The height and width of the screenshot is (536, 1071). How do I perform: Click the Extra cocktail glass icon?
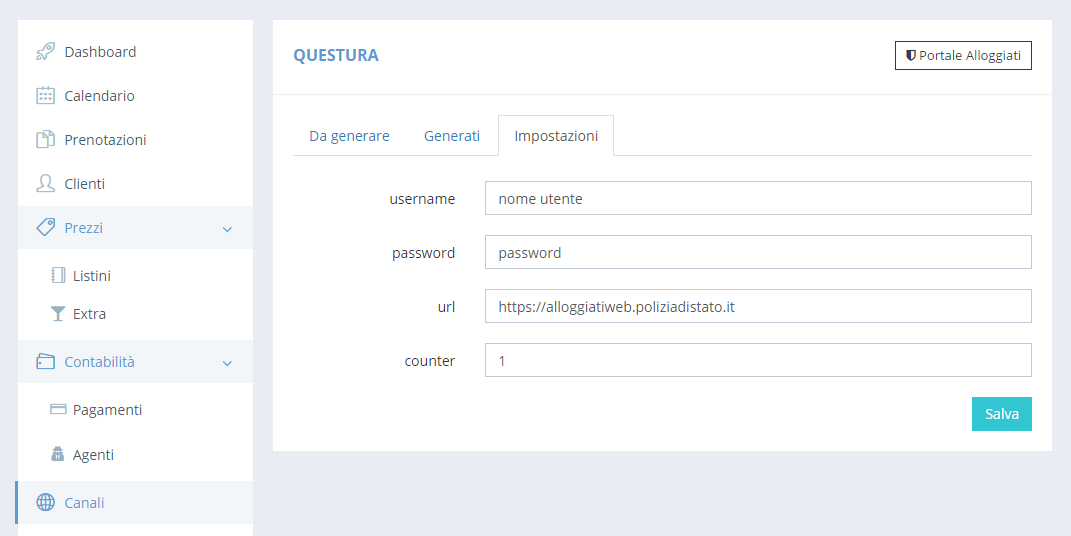(58, 314)
